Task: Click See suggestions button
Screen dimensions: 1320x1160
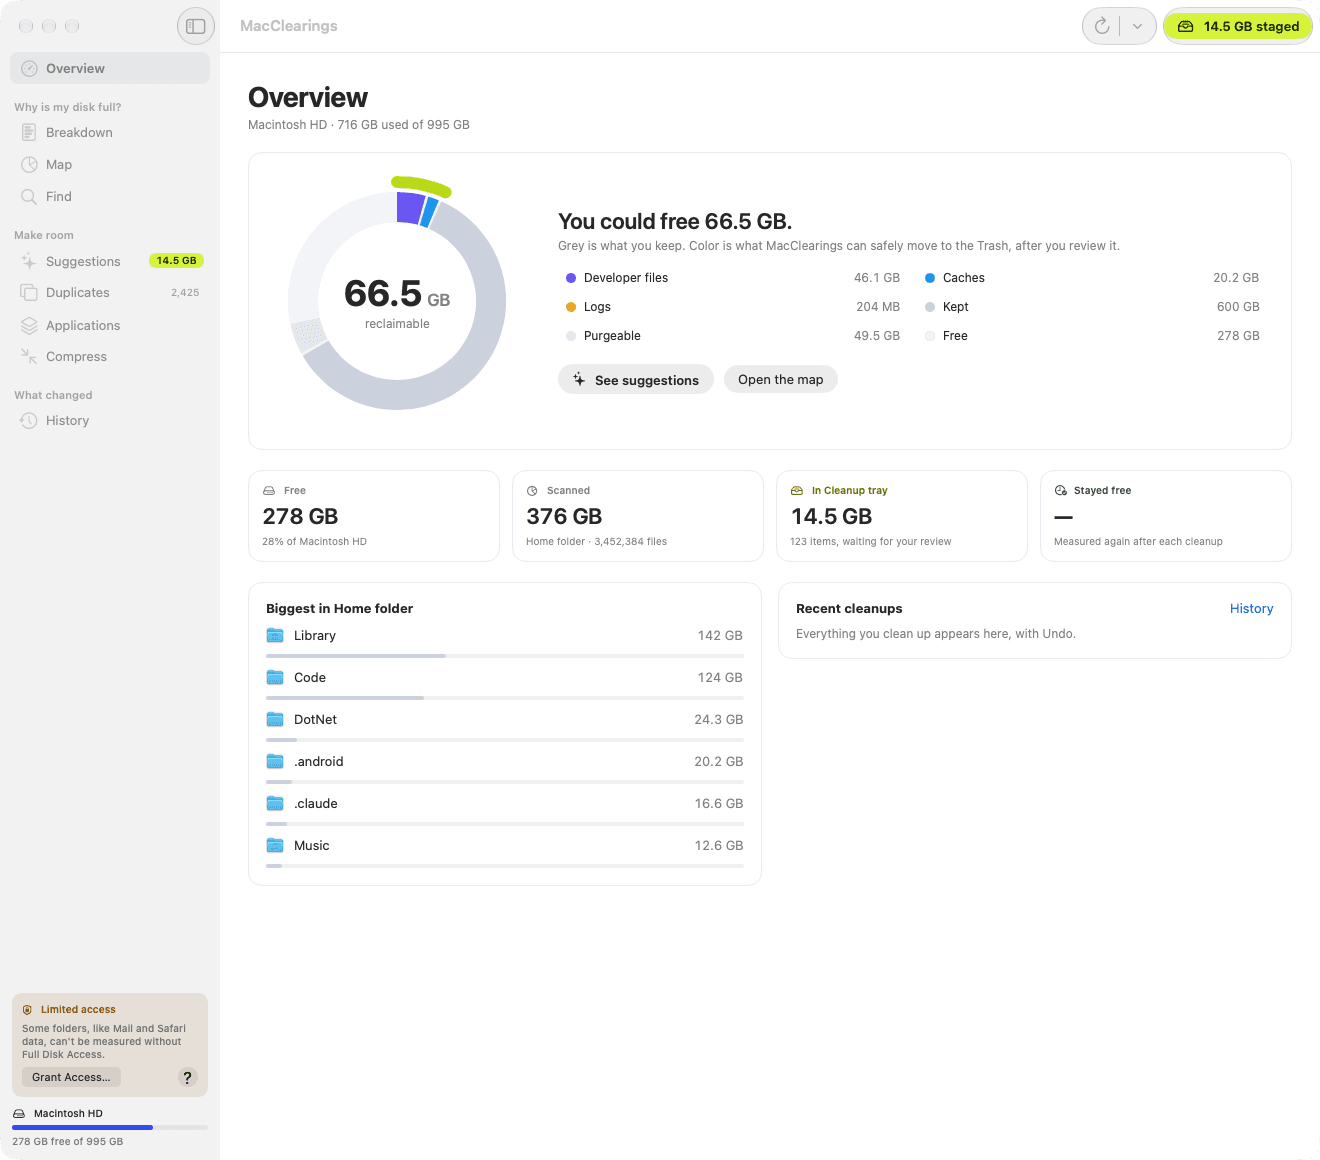Action: click(636, 379)
